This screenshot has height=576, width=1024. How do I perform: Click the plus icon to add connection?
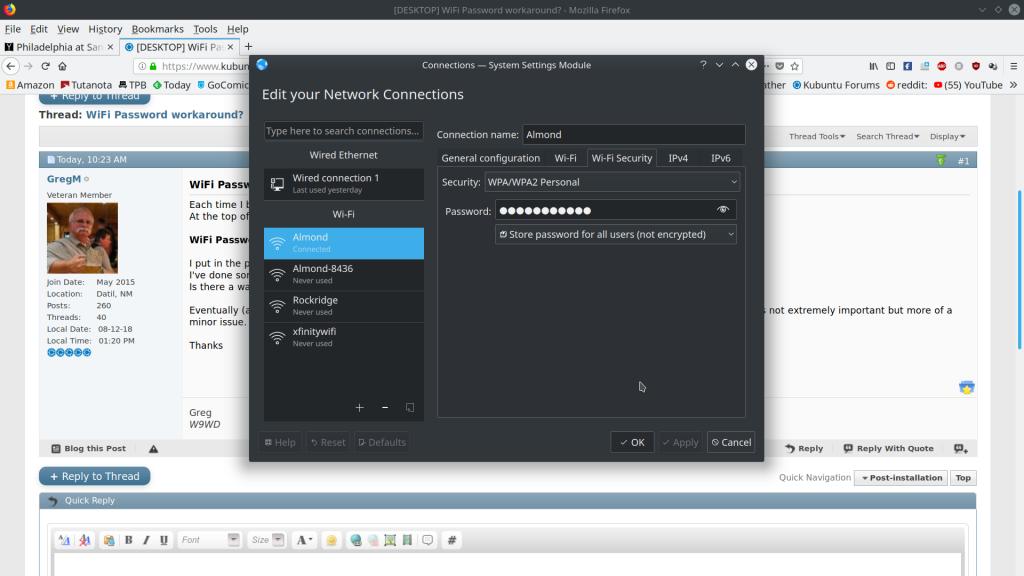(x=360, y=408)
